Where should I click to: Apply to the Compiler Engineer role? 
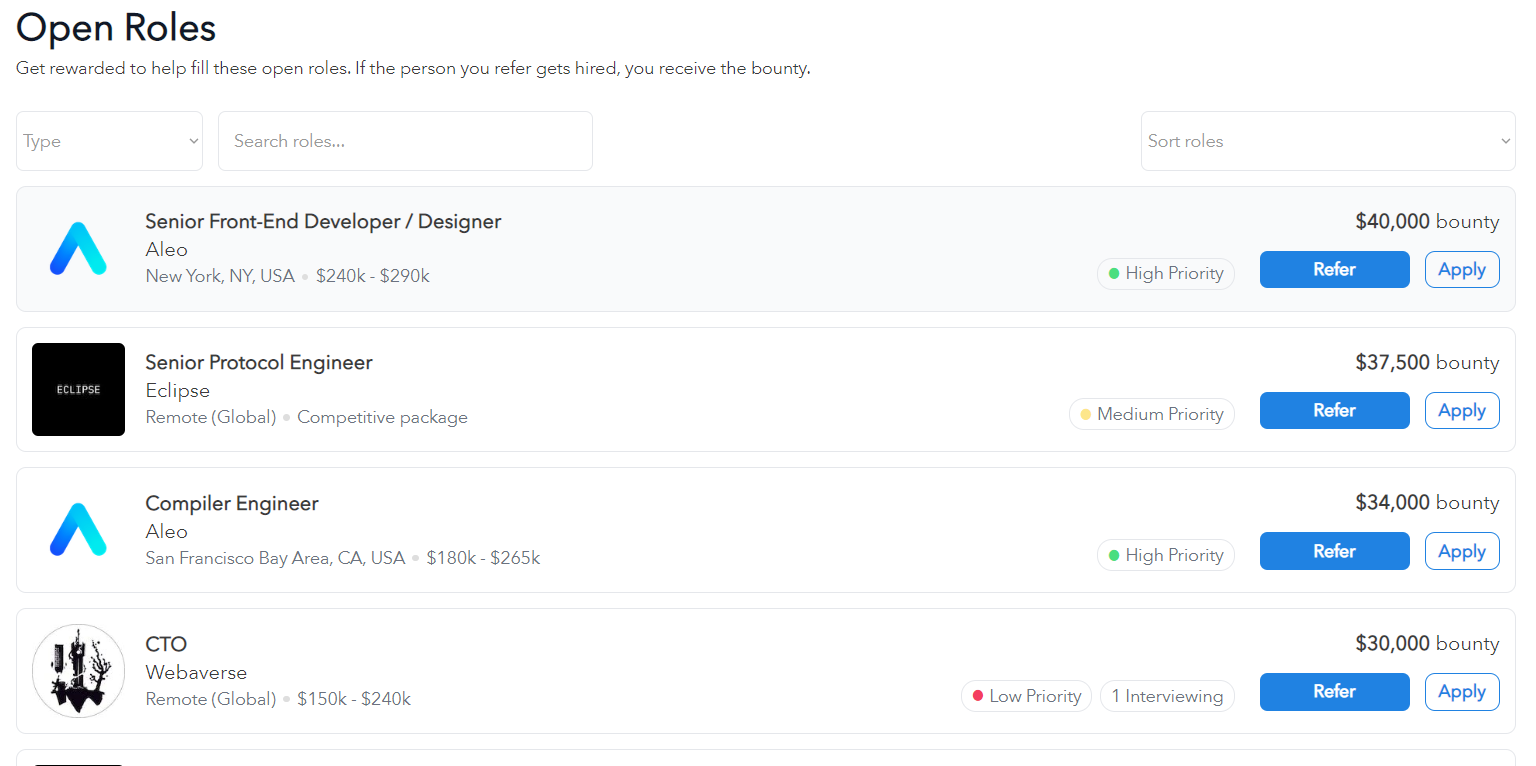tap(1461, 551)
